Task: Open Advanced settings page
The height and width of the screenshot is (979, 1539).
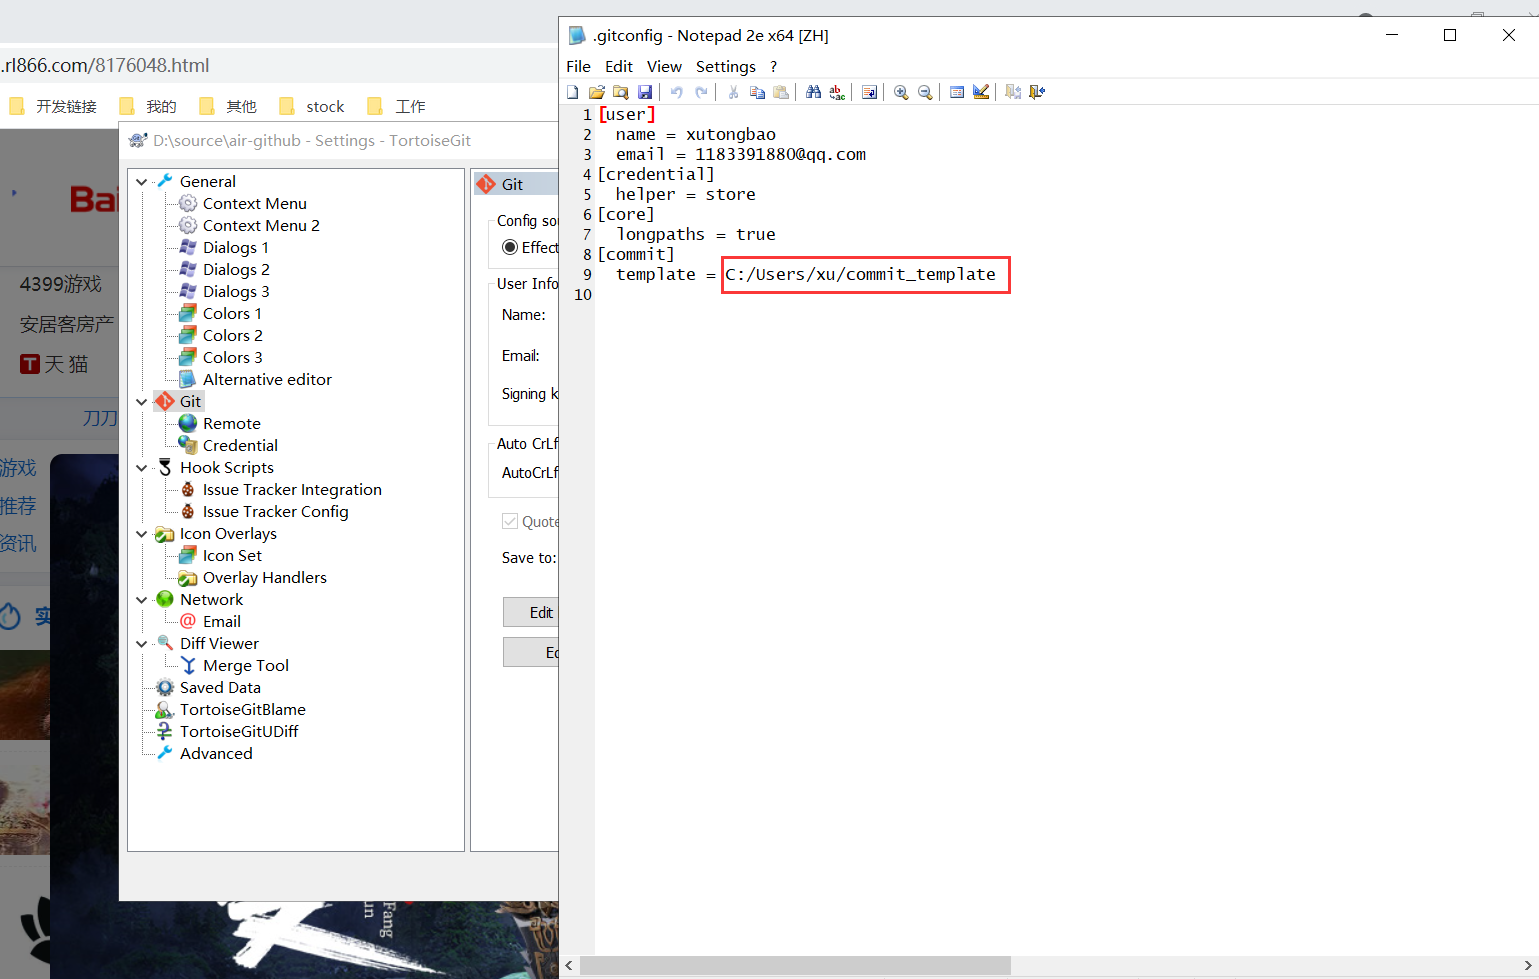Action: [216, 754]
